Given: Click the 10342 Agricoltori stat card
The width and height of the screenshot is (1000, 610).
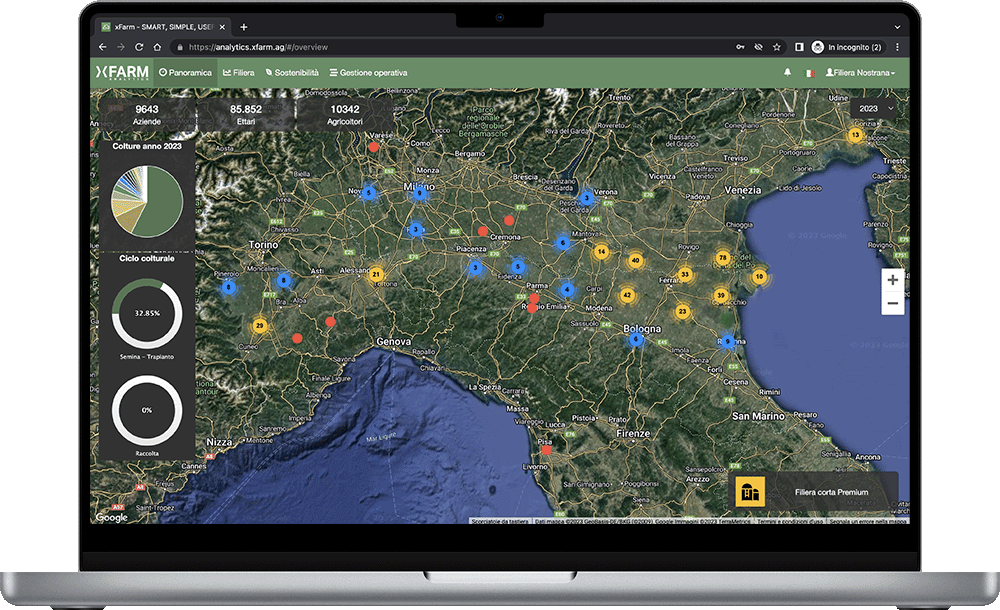Looking at the screenshot, I should point(344,115).
